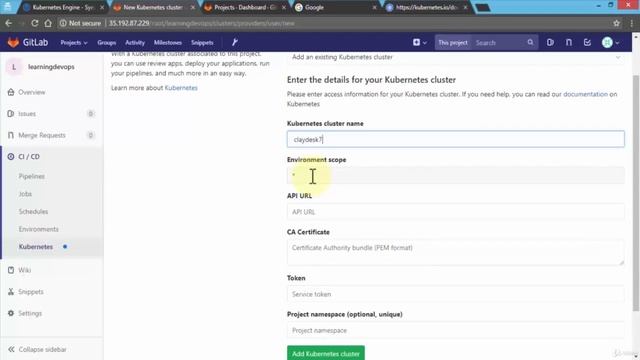Open Chrome three-dot menu

click(631, 23)
